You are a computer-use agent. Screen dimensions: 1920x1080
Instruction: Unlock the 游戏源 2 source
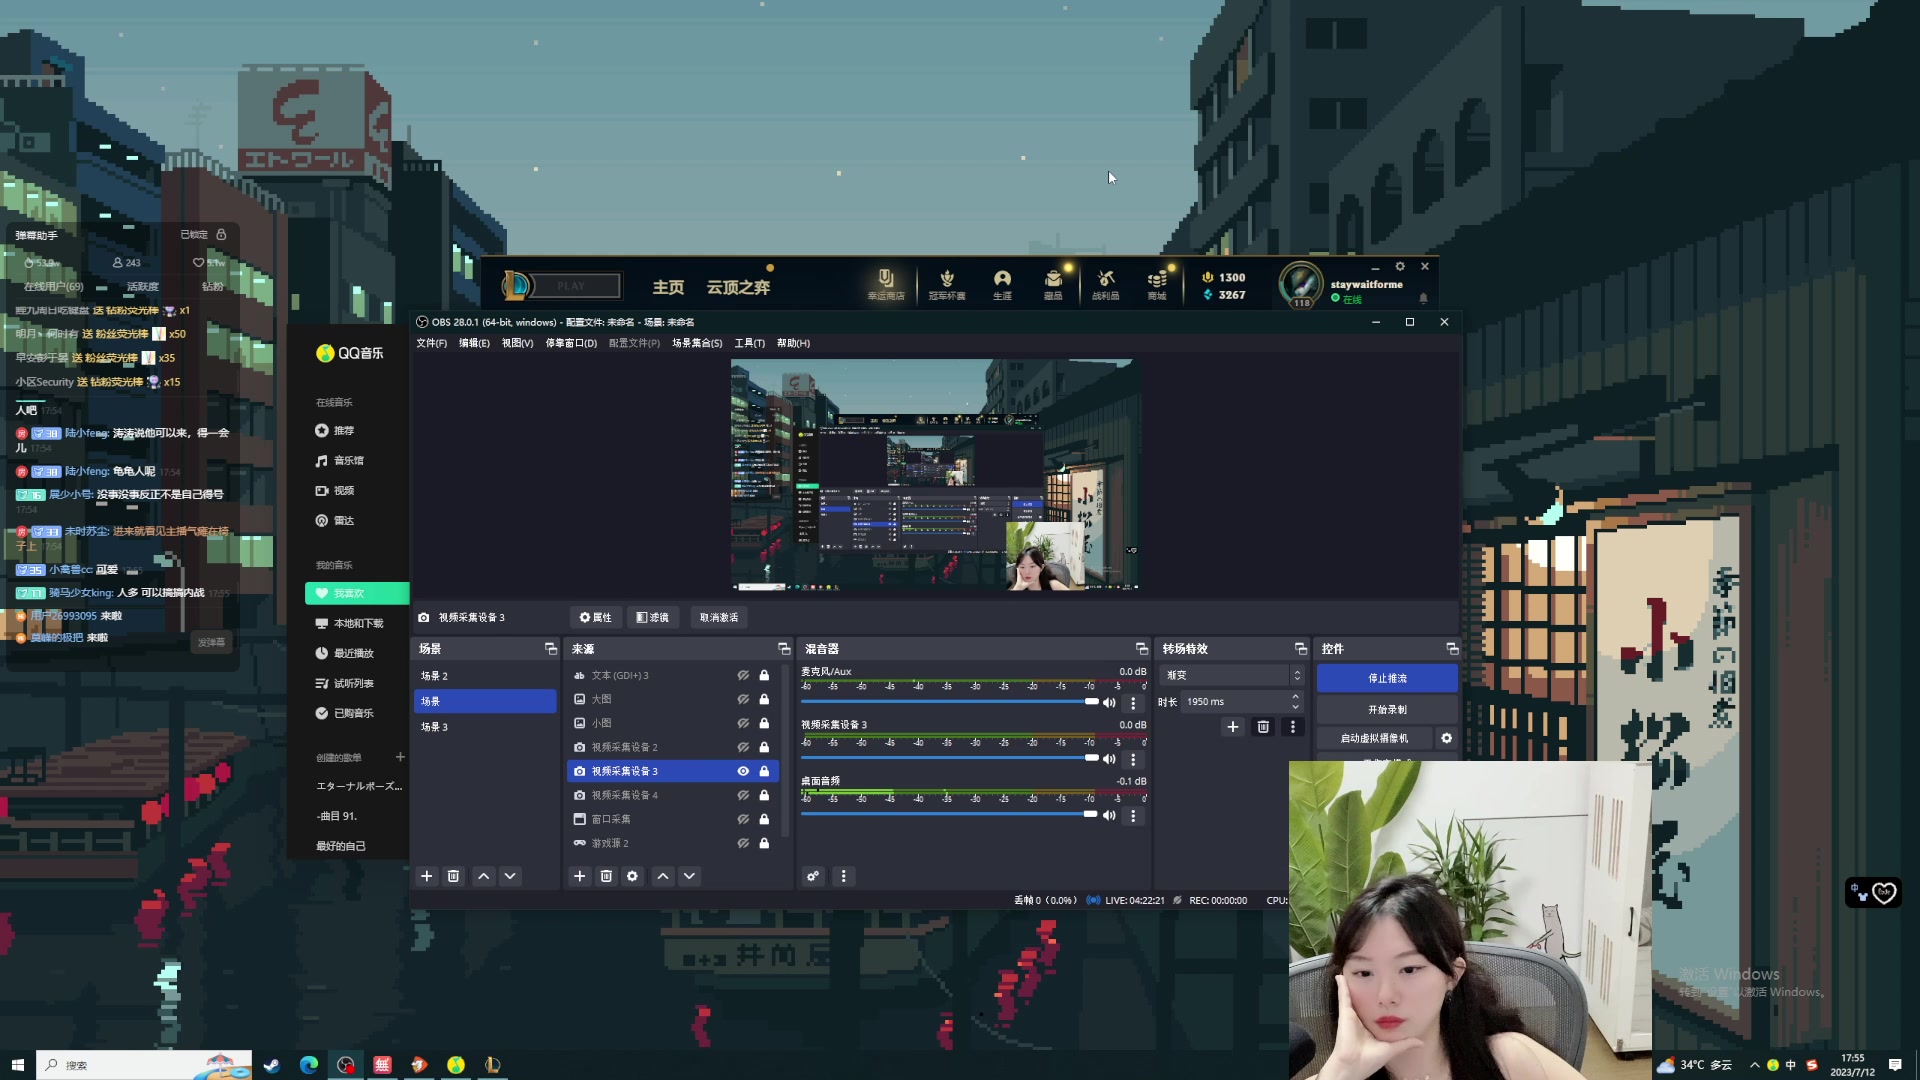pos(764,843)
